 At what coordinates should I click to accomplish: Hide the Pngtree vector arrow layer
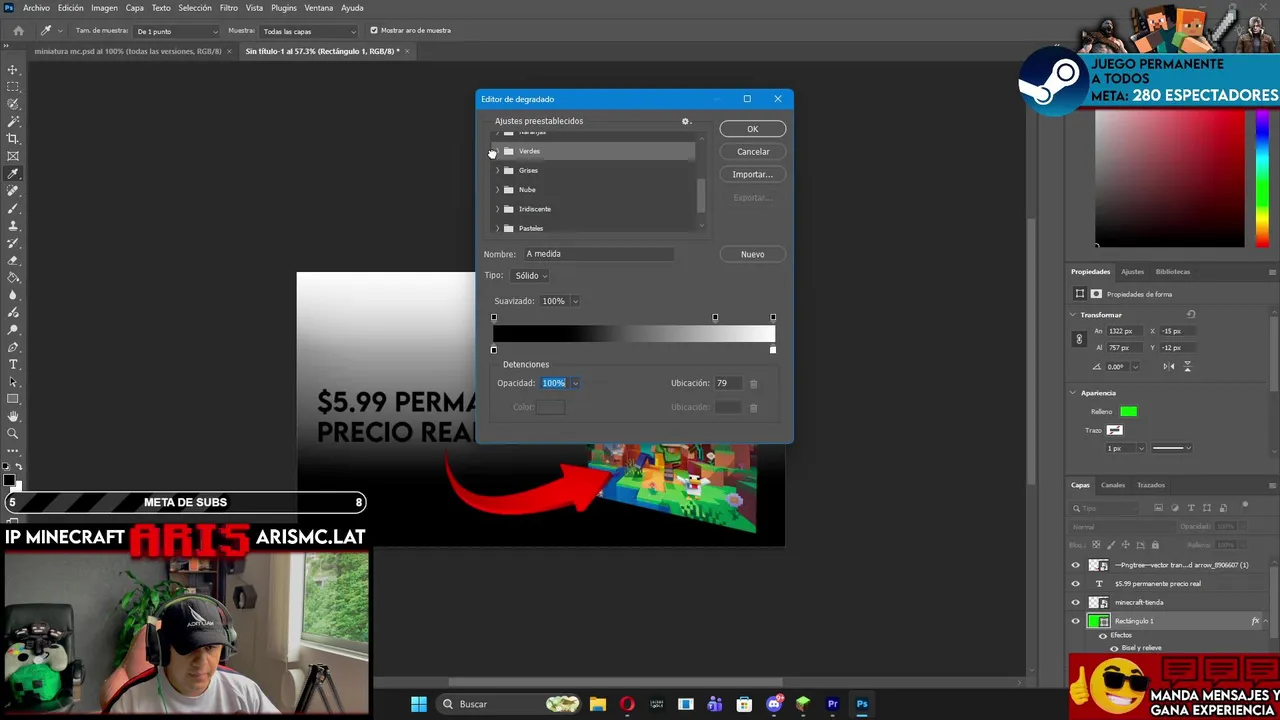coord(1076,565)
